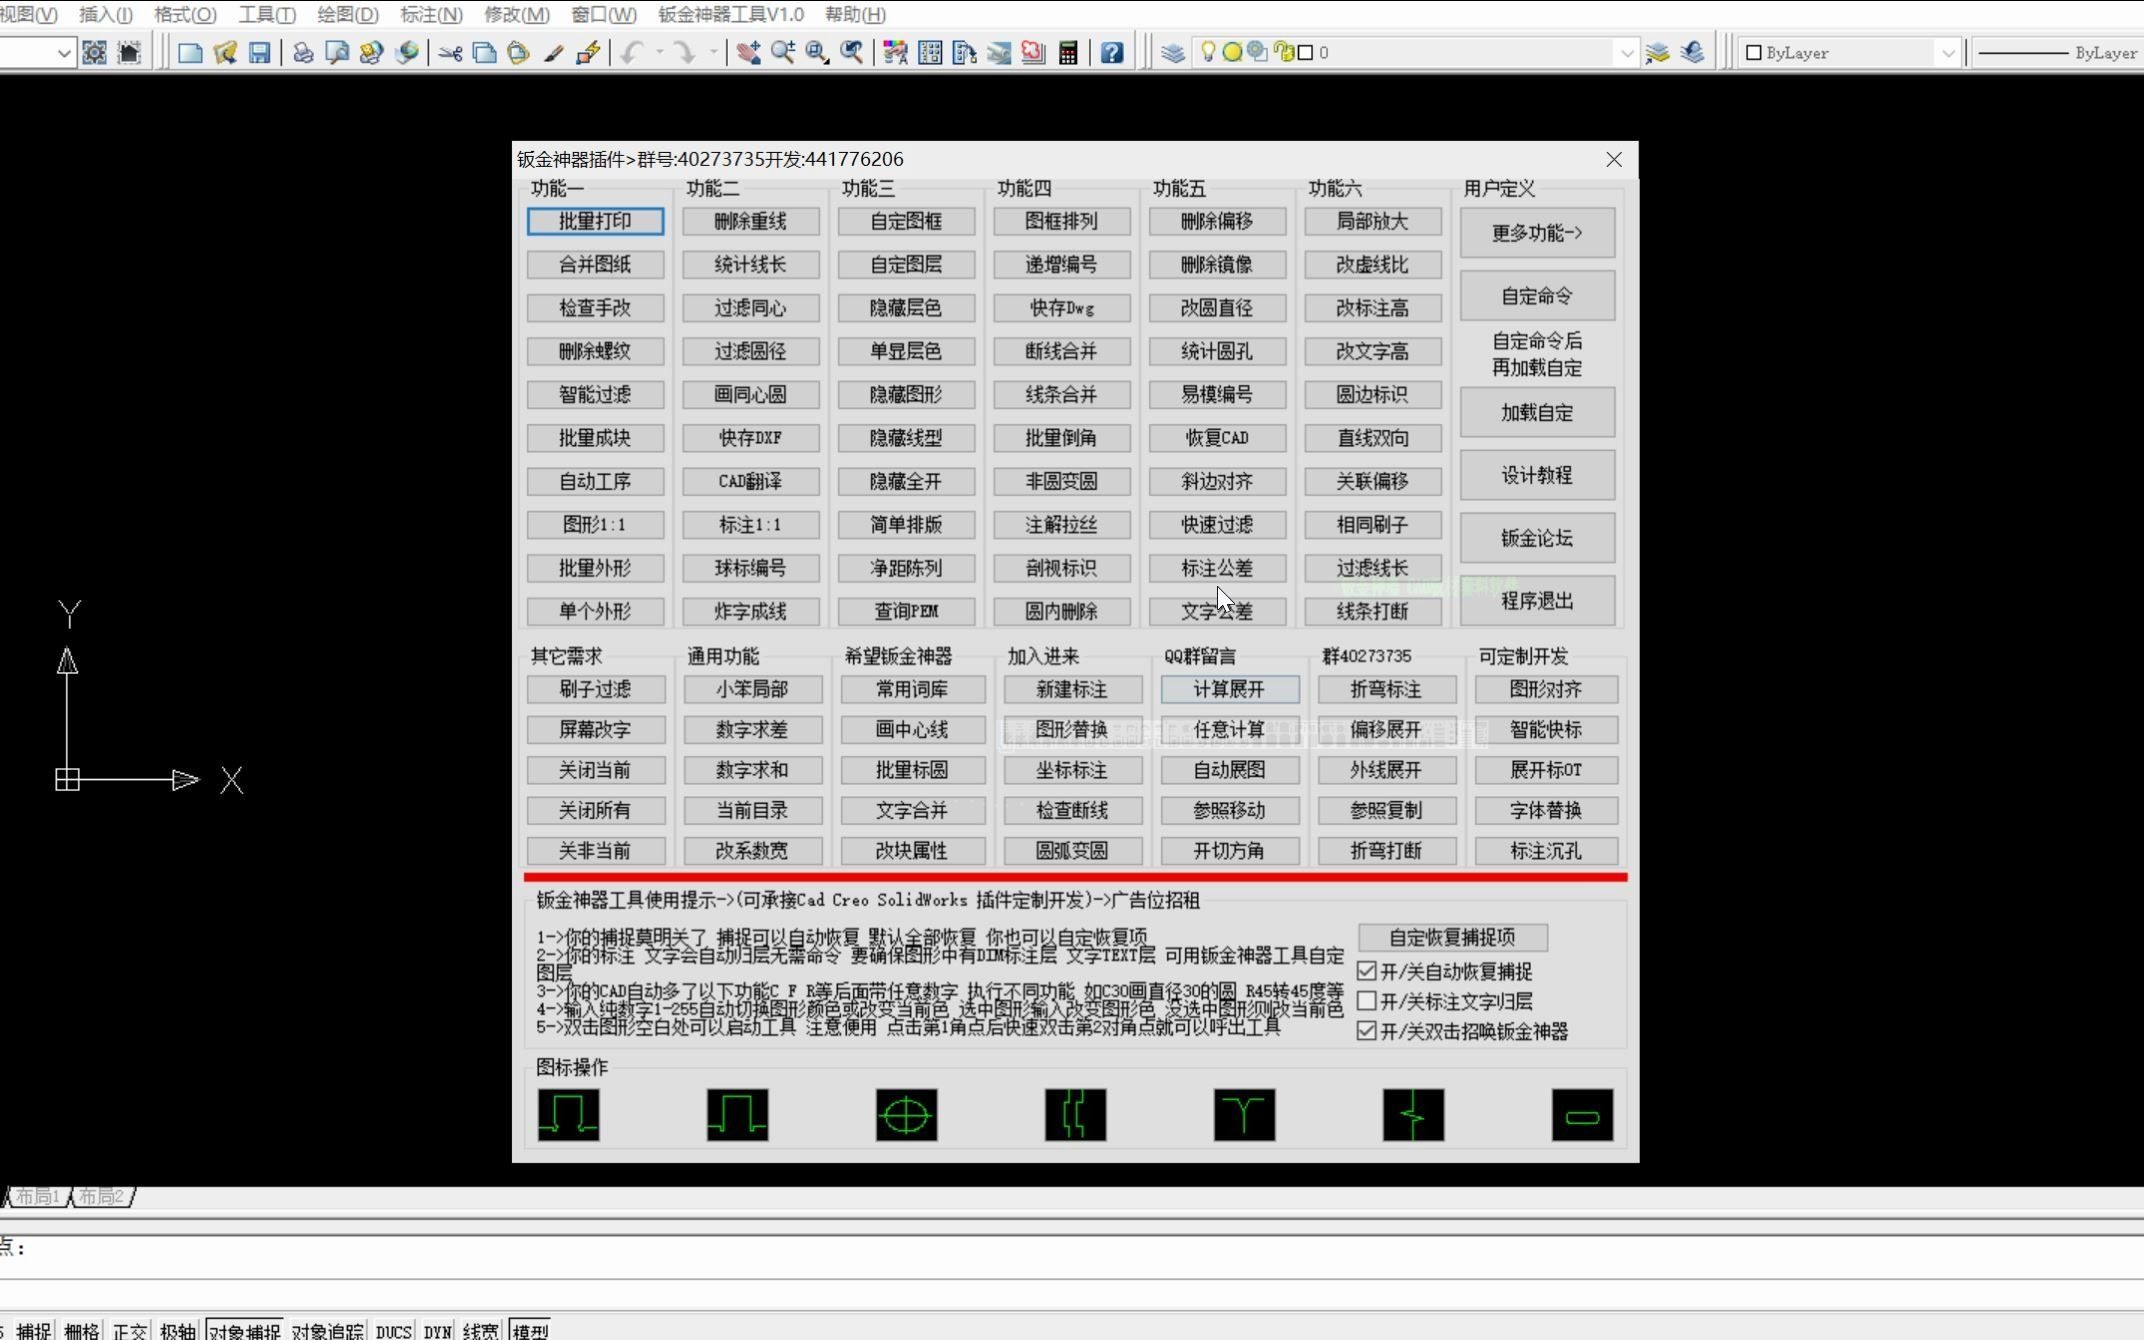Click the green Y-shaped icon button

(1244, 1114)
